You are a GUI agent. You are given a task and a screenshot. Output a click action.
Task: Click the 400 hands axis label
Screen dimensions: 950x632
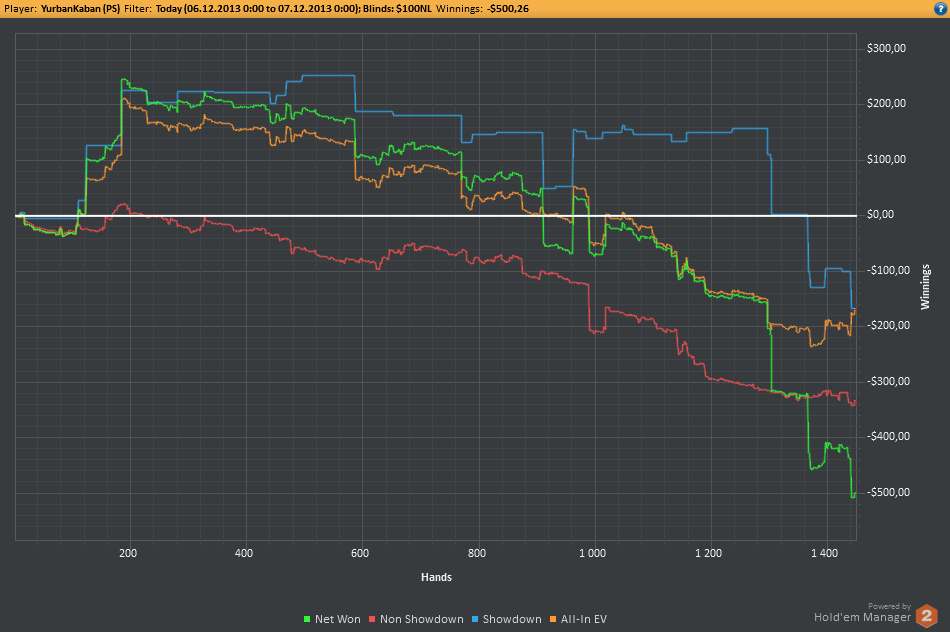[x=244, y=553]
